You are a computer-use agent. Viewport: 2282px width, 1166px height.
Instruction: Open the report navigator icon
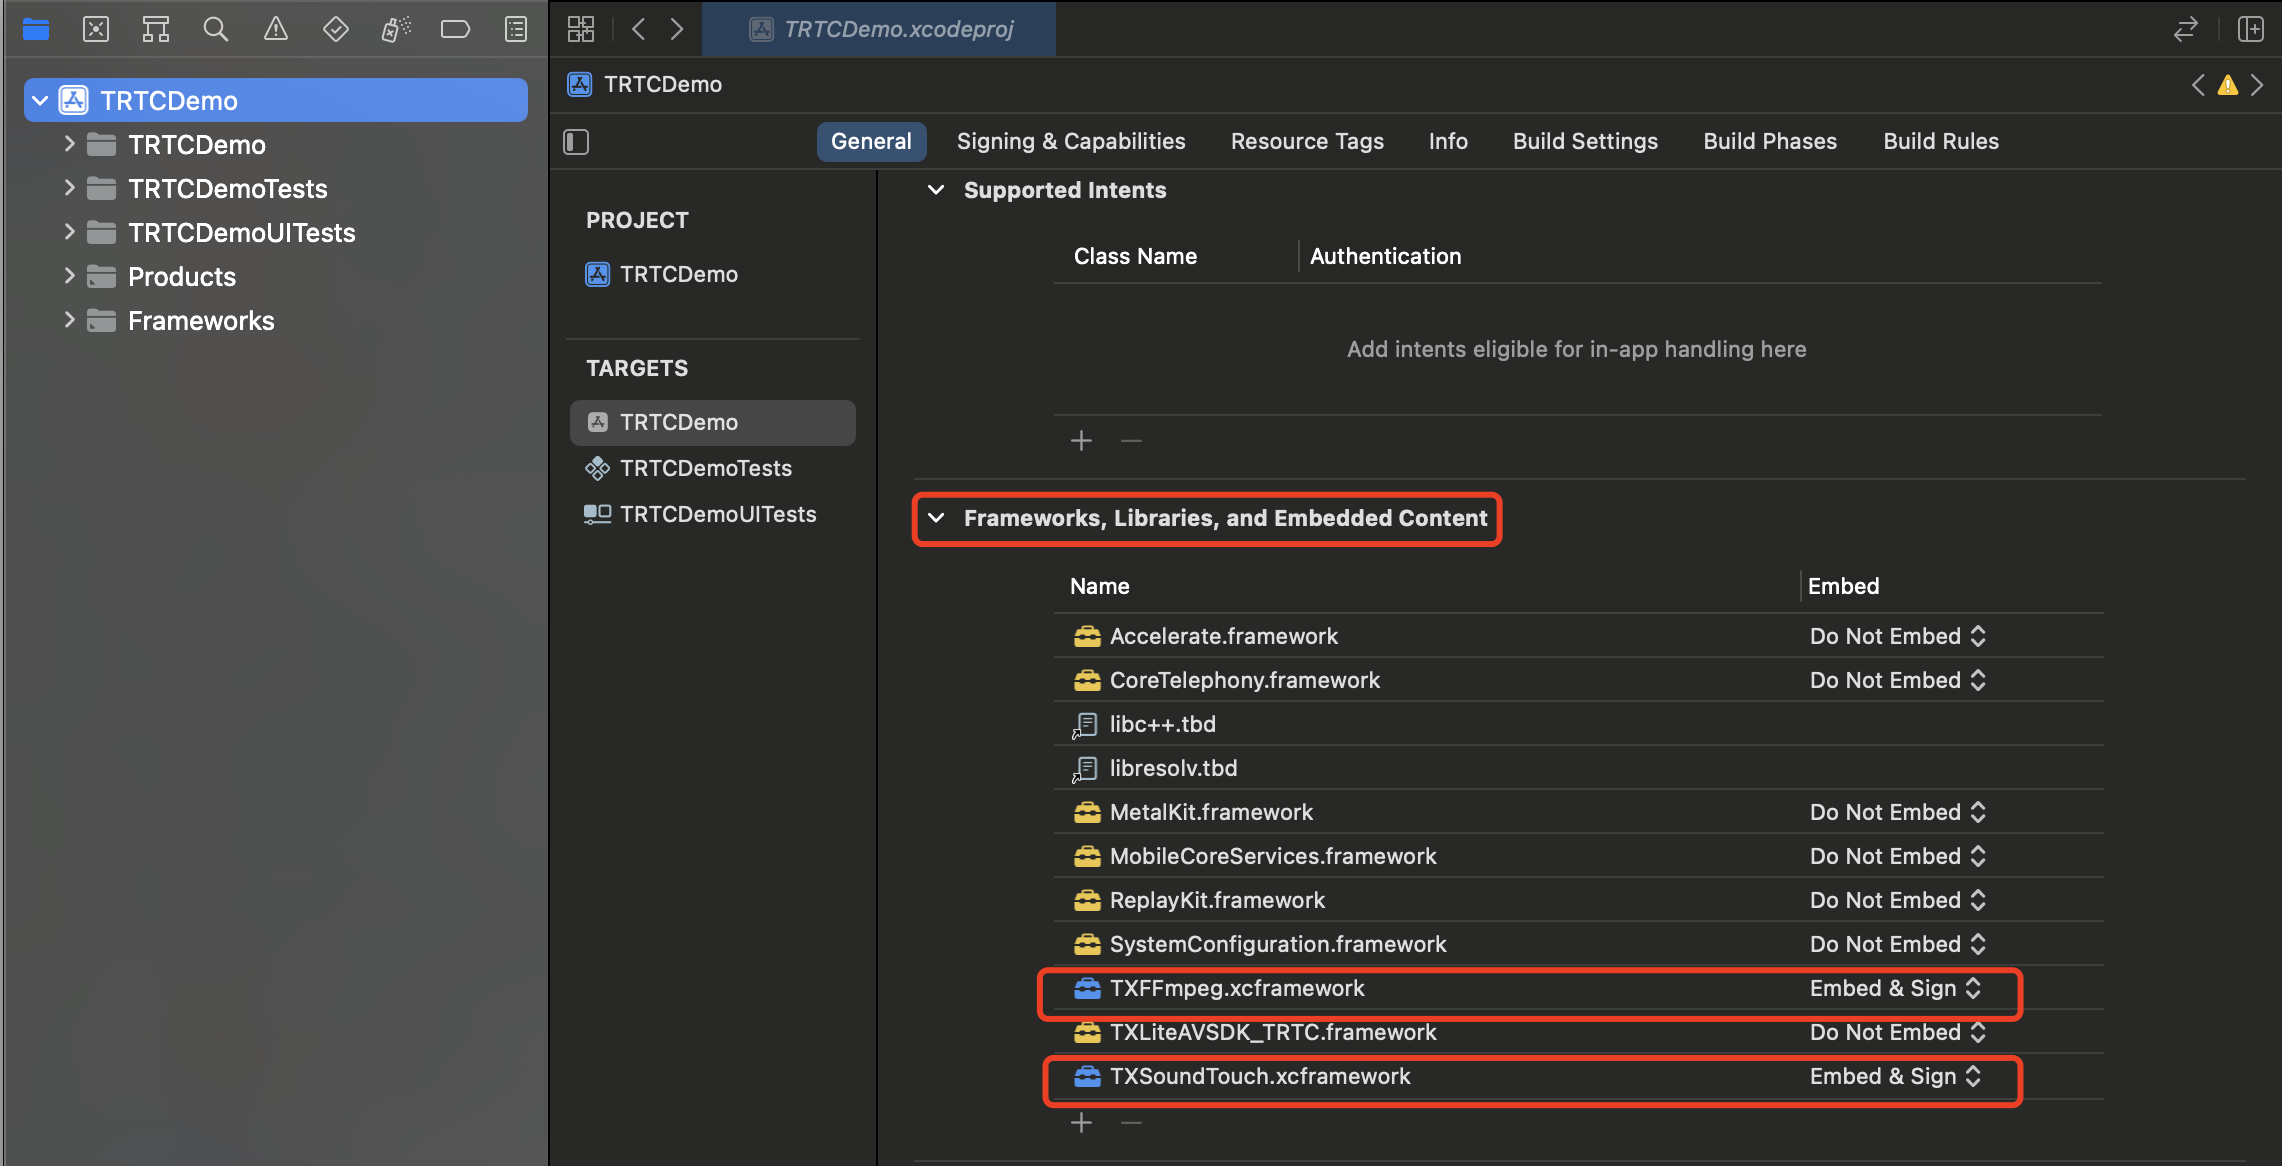(515, 29)
